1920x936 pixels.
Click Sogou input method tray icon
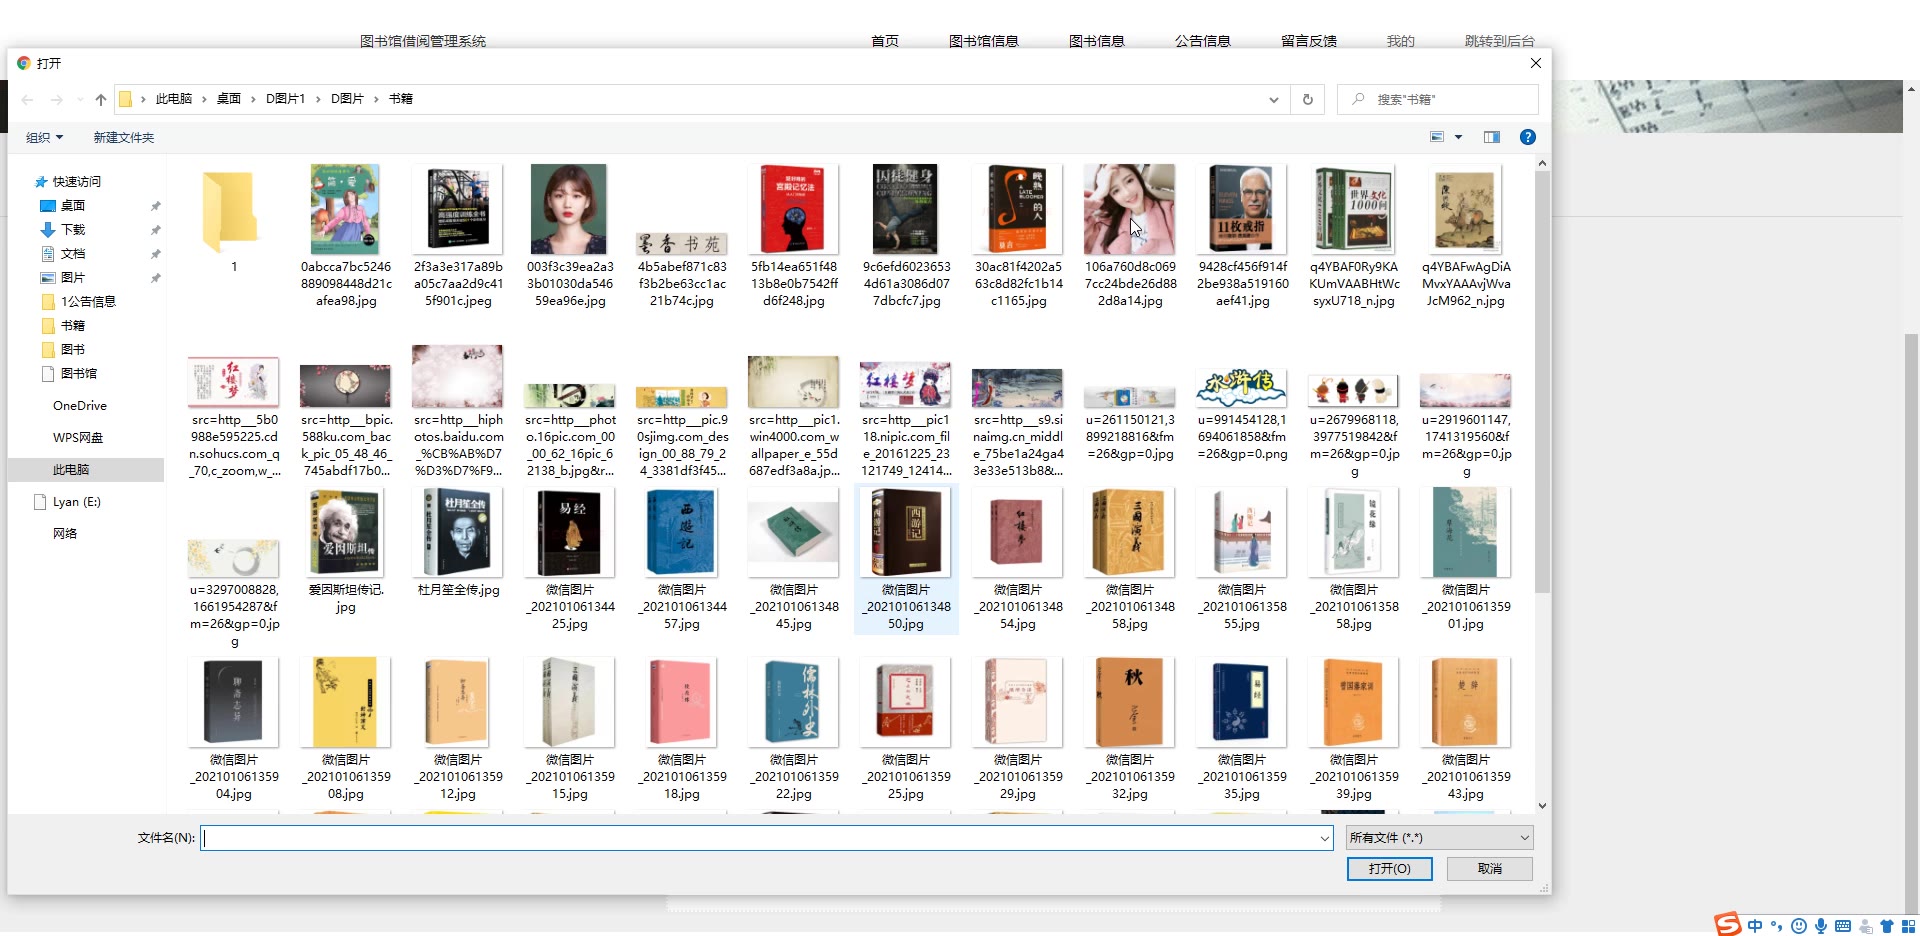coord(1727,925)
